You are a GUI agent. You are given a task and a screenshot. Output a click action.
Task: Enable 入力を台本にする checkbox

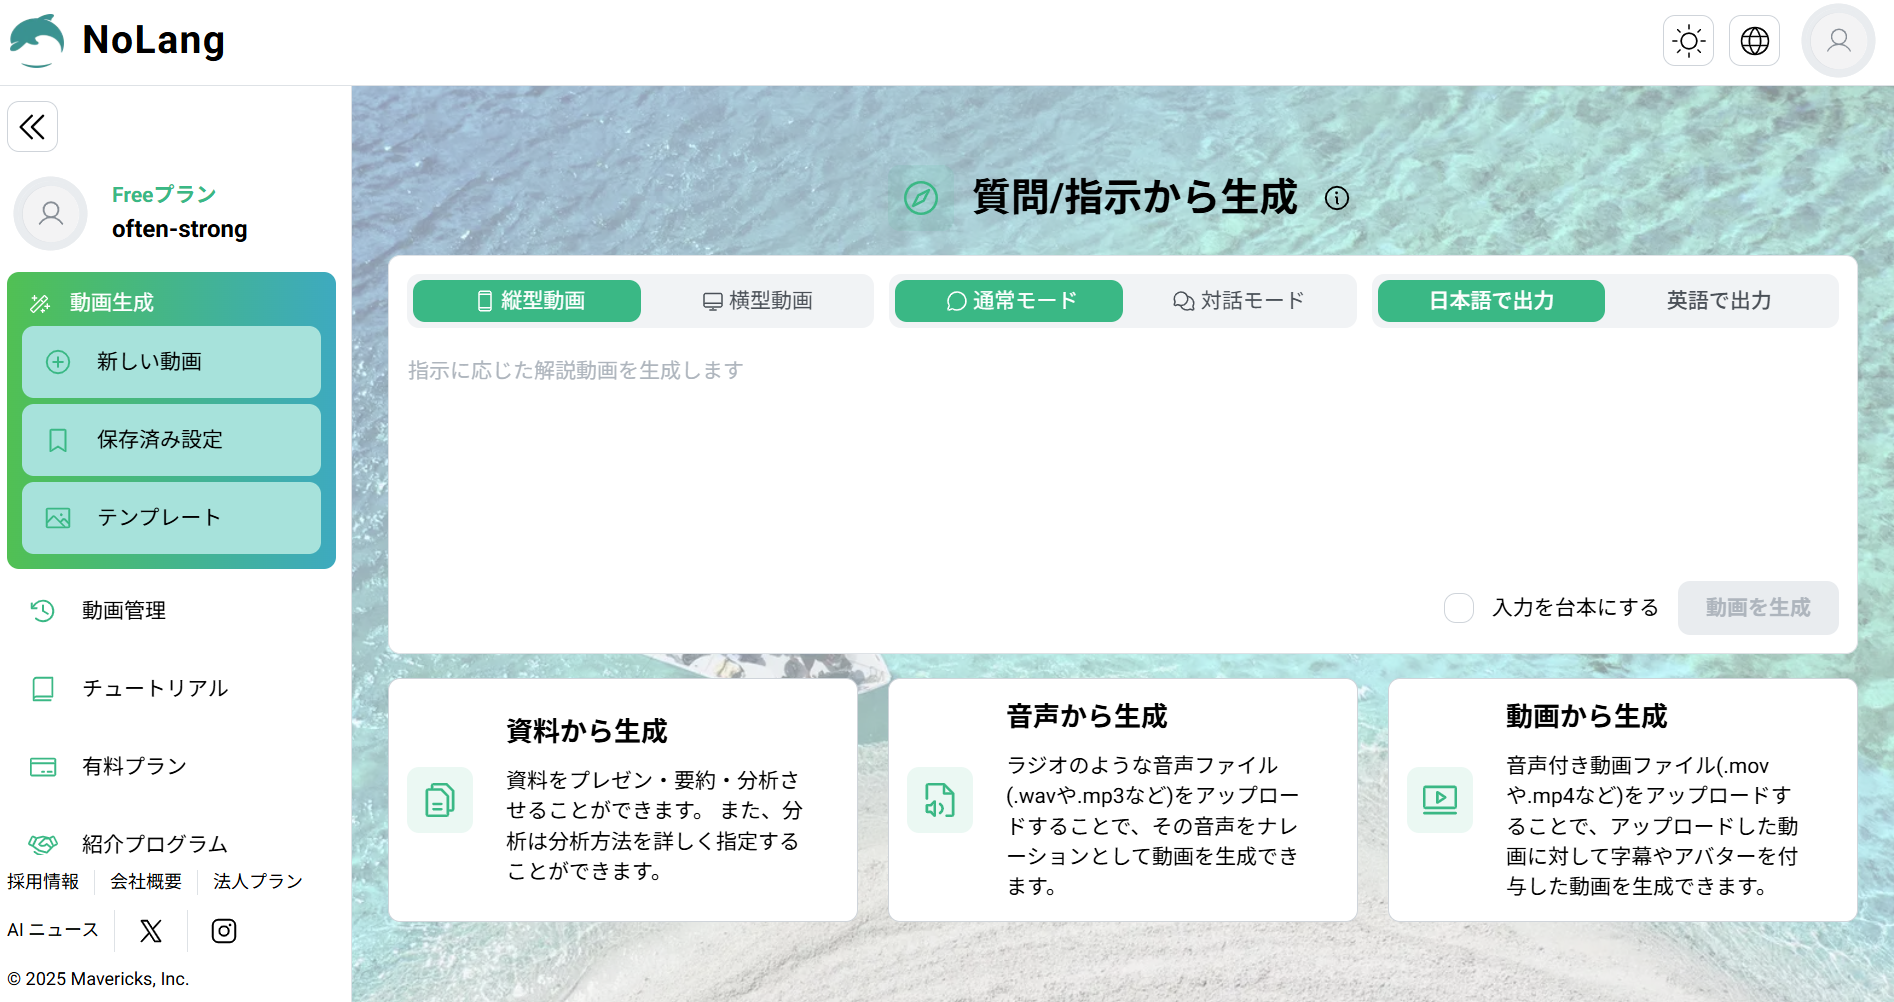[x=1459, y=607]
